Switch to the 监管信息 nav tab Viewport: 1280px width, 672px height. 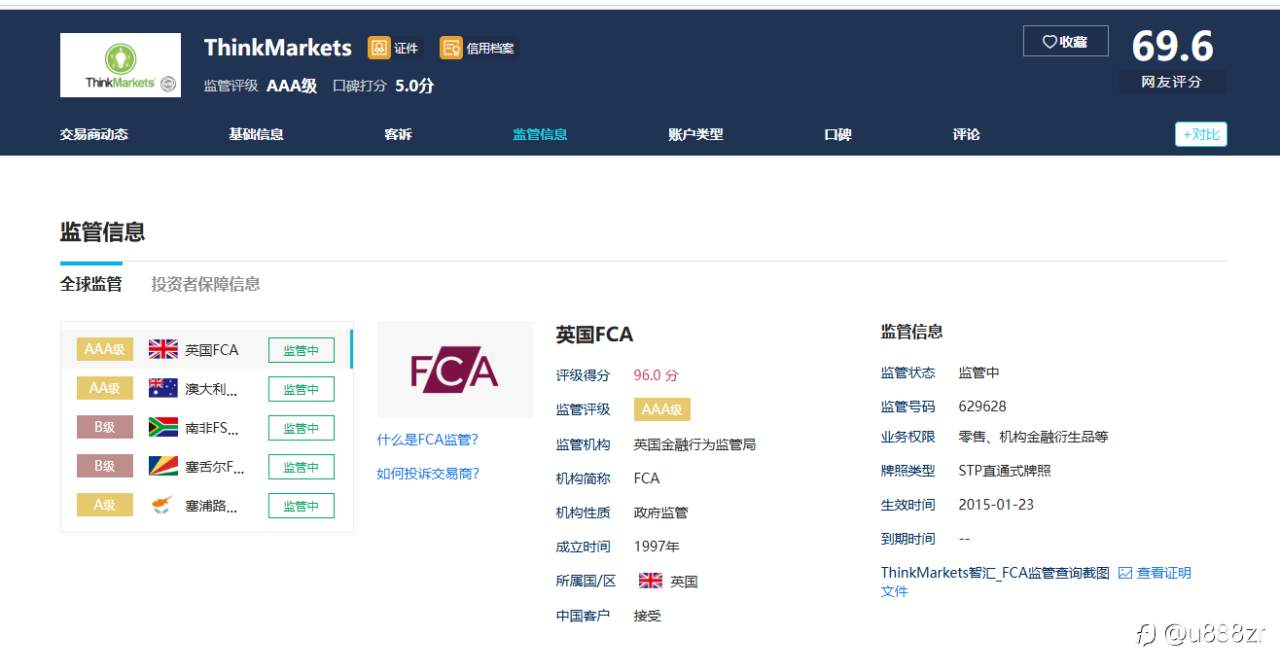[x=540, y=134]
